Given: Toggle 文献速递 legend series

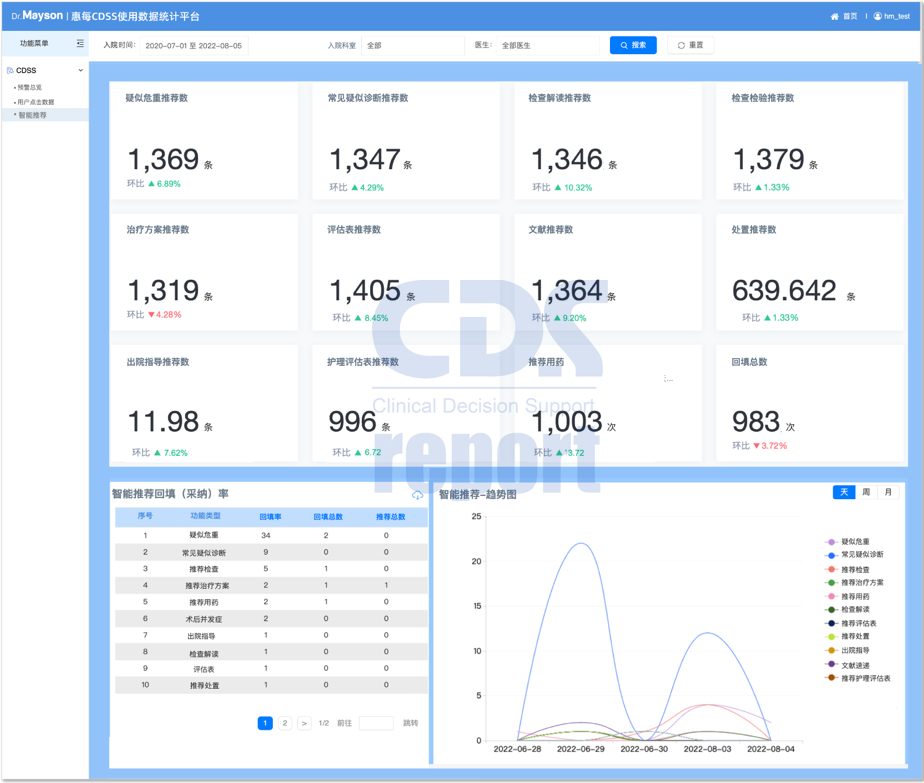Looking at the screenshot, I should coord(847,665).
